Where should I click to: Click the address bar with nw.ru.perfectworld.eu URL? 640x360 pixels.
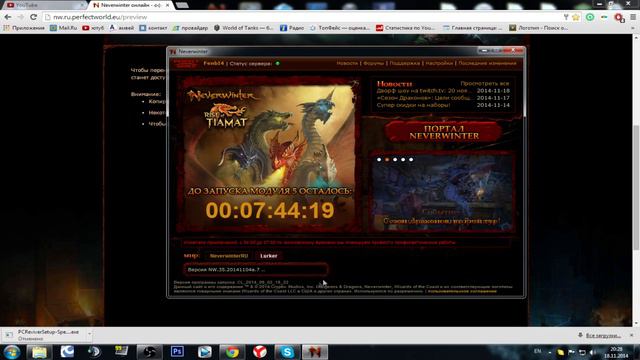(302, 17)
